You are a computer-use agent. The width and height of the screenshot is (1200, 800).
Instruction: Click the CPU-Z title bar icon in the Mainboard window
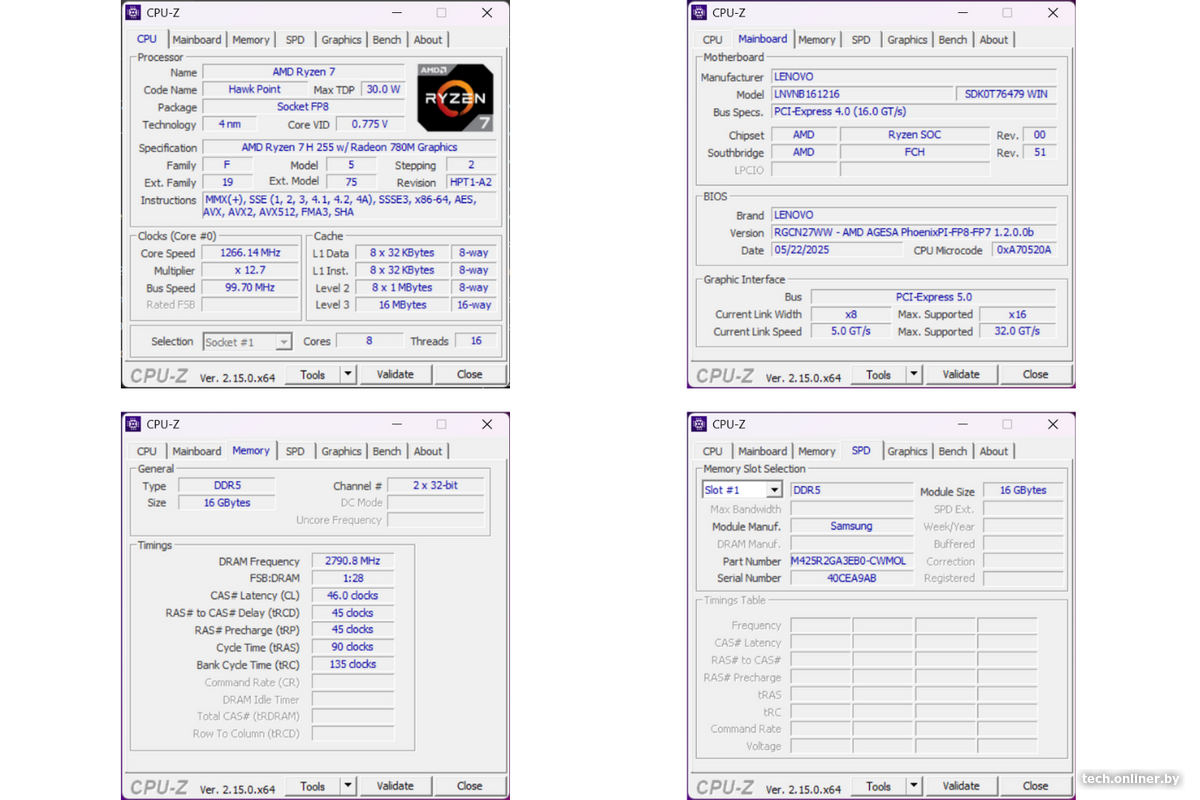[699, 13]
